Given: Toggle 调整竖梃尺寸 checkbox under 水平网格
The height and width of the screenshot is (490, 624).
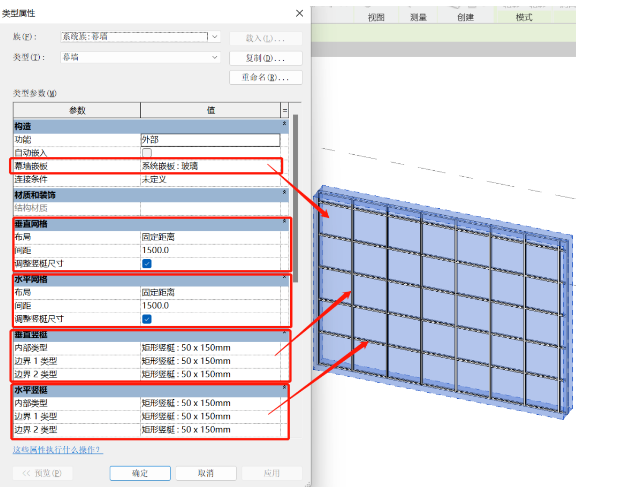Looking at the screenshot, I should [147, 319].
